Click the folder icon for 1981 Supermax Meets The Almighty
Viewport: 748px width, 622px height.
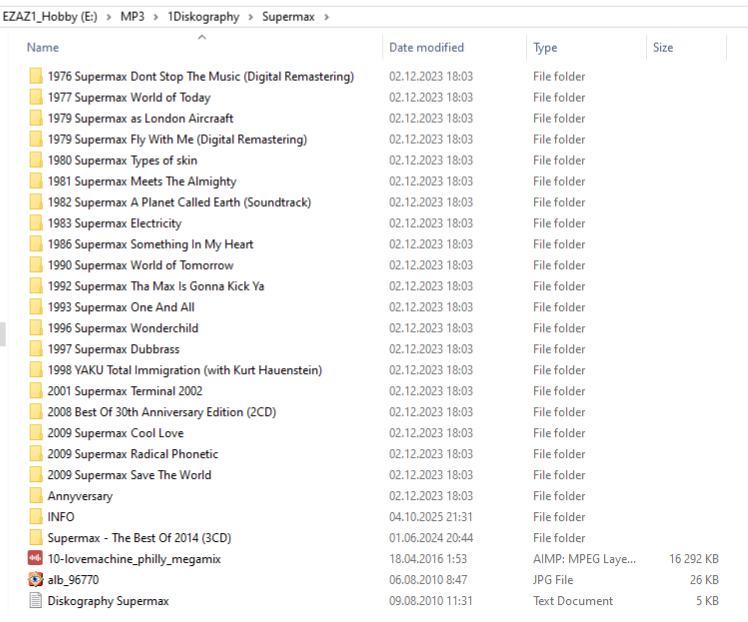(x=36, y=181)
